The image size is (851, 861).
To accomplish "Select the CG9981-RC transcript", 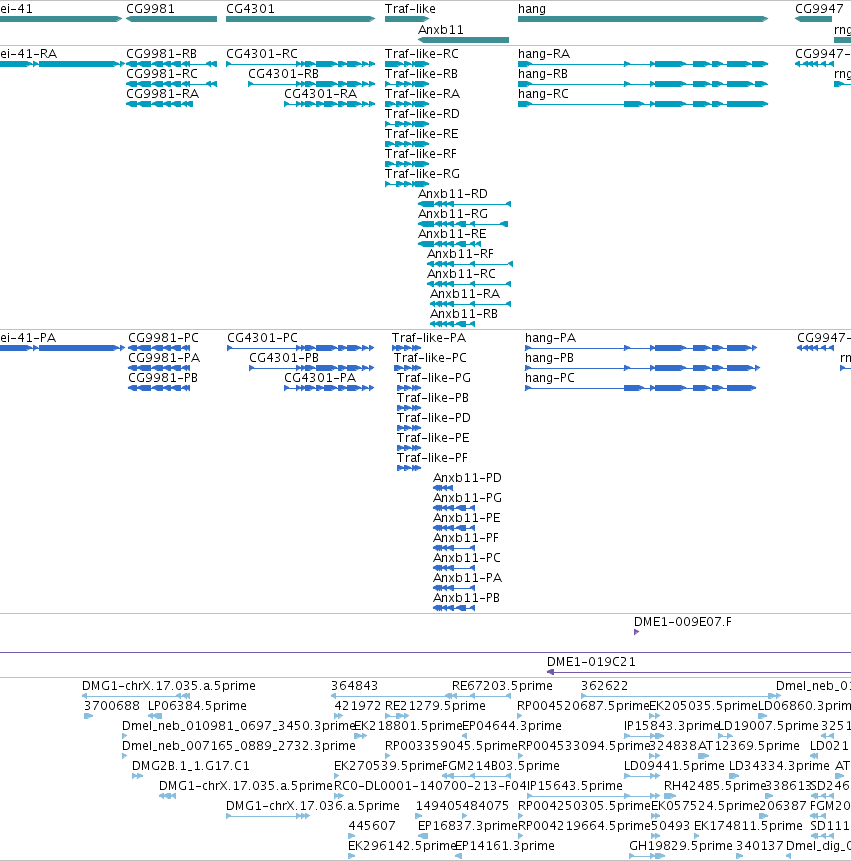I will point(171,84).
